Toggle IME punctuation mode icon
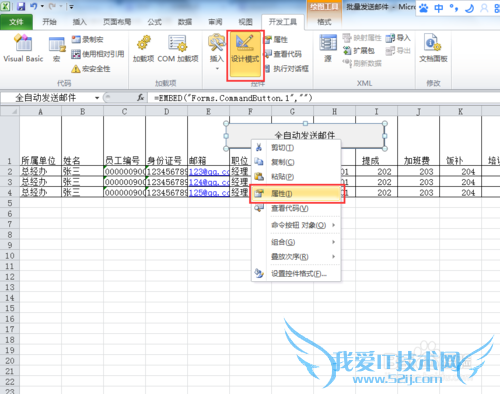The image size is (500, 394). (454, 8)
